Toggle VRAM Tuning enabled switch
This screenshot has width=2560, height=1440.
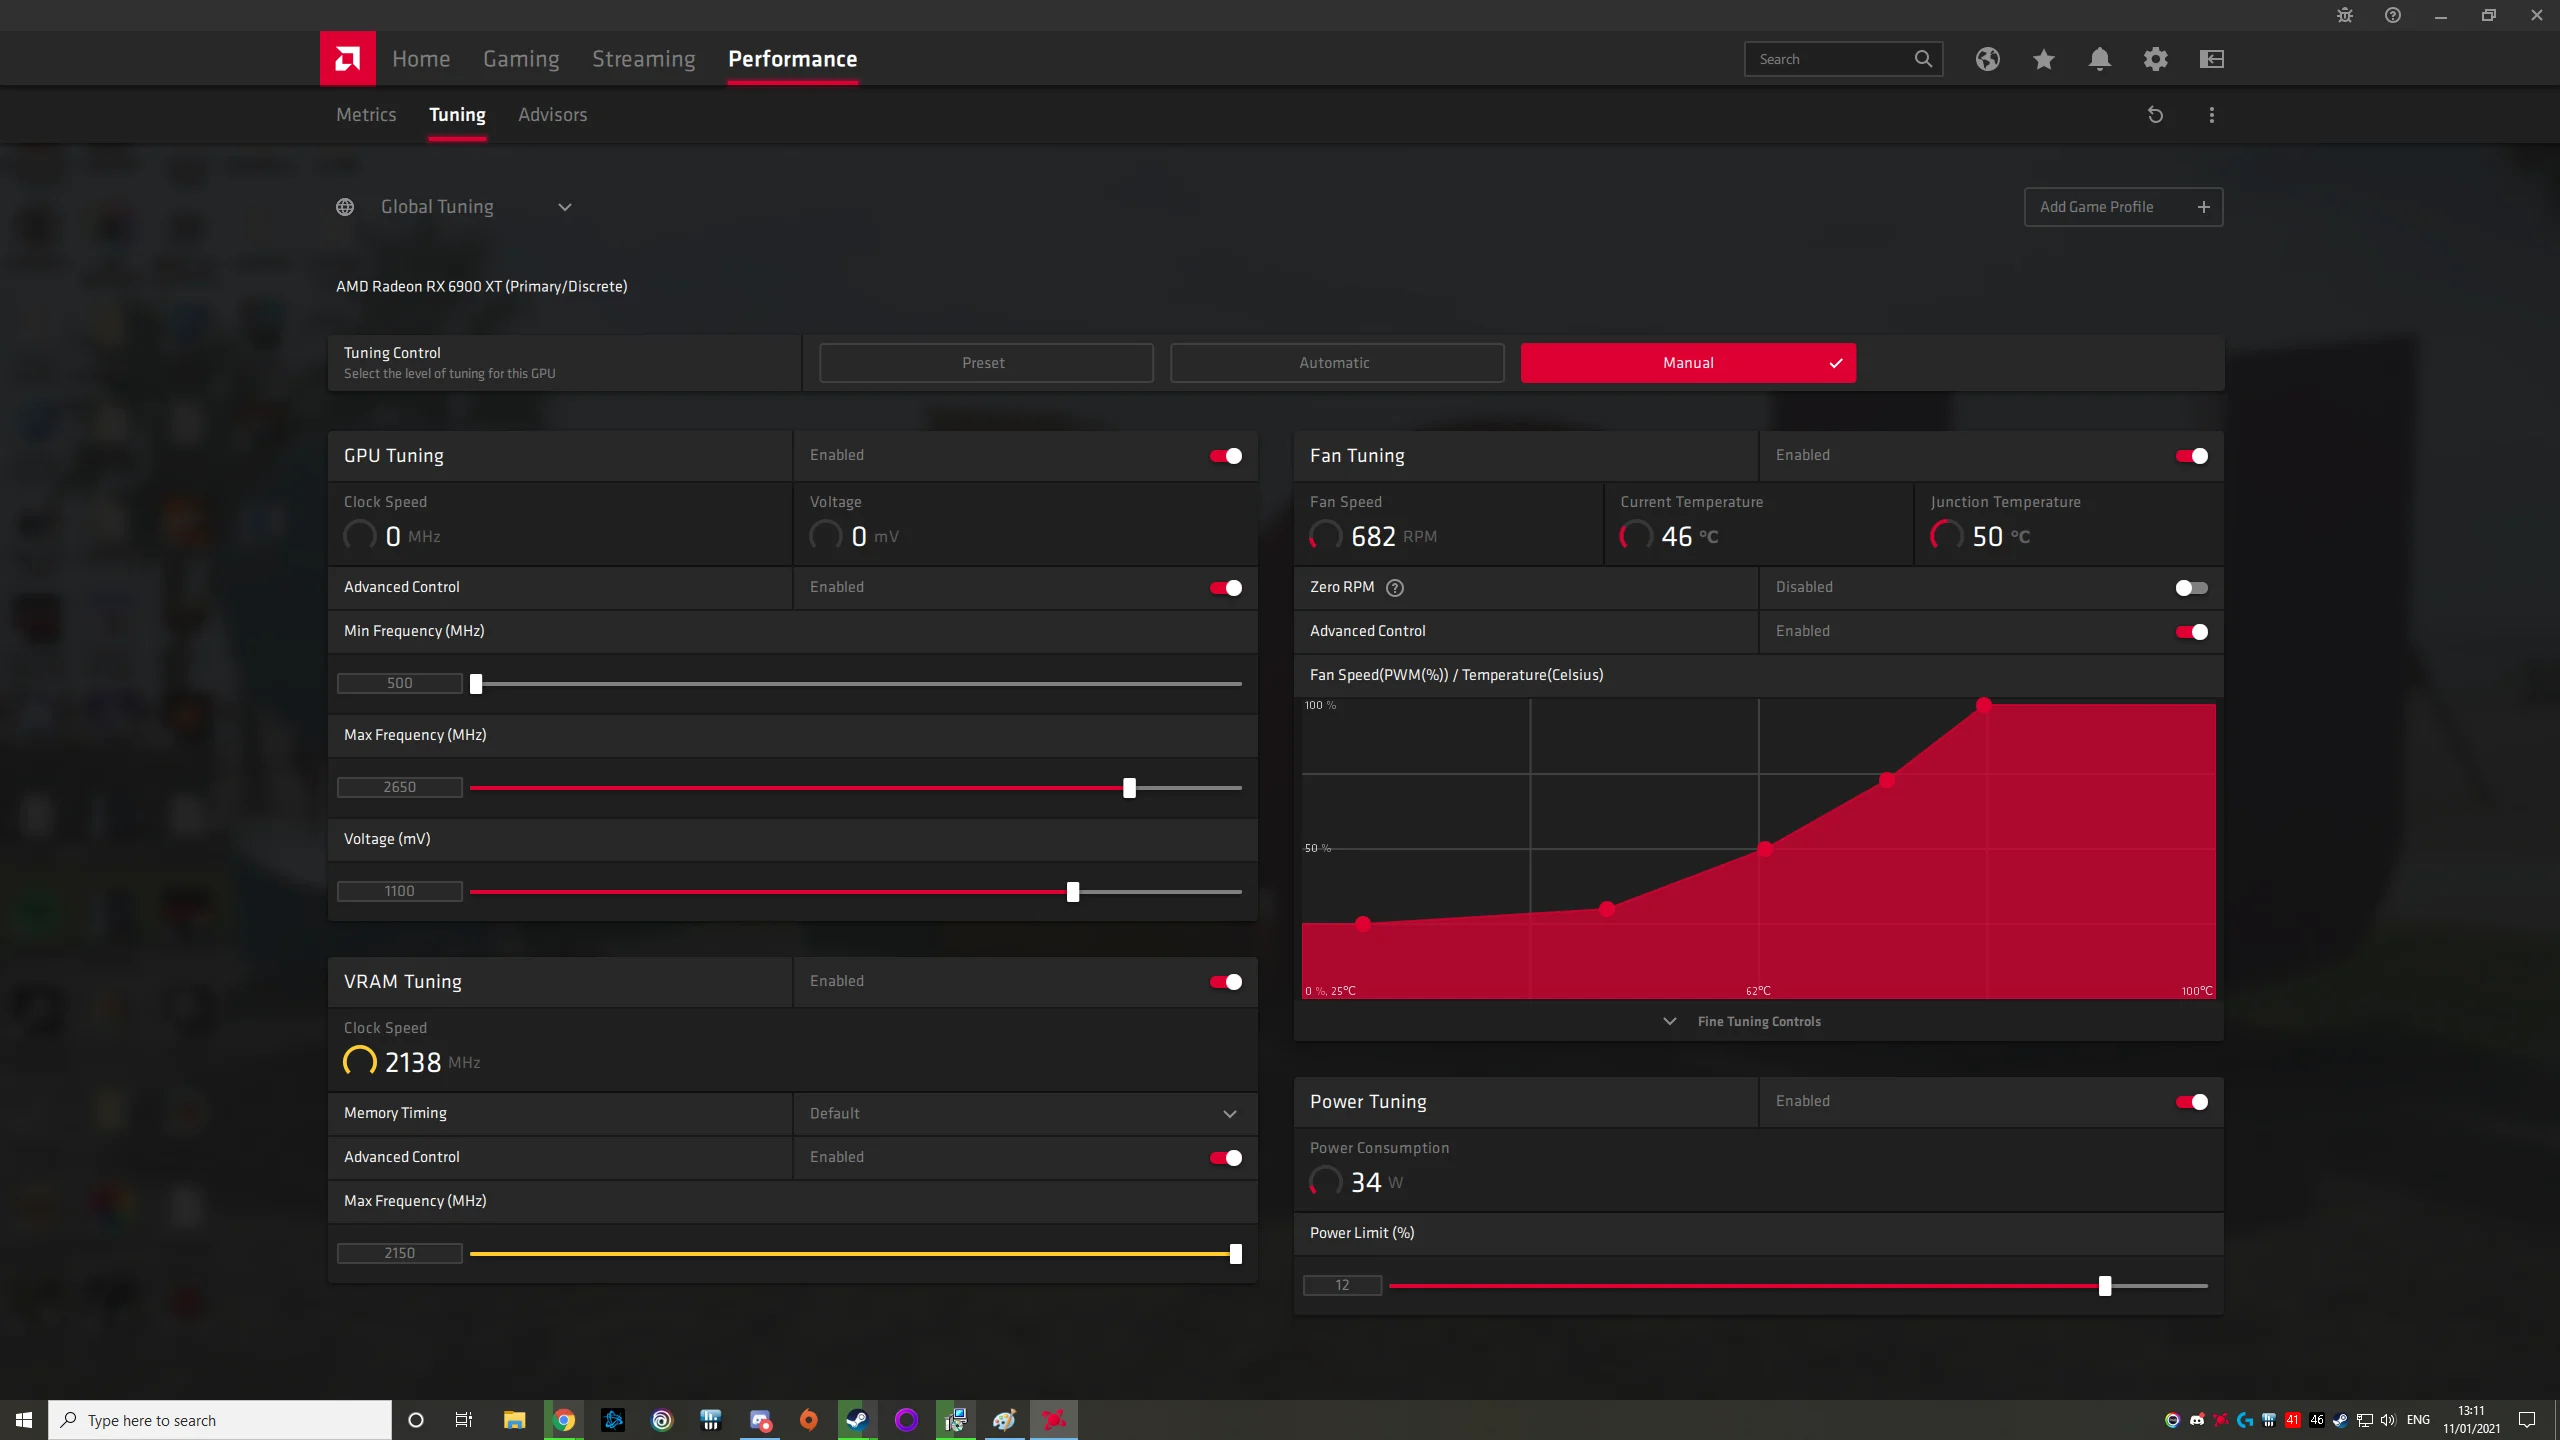point(1226,982)
